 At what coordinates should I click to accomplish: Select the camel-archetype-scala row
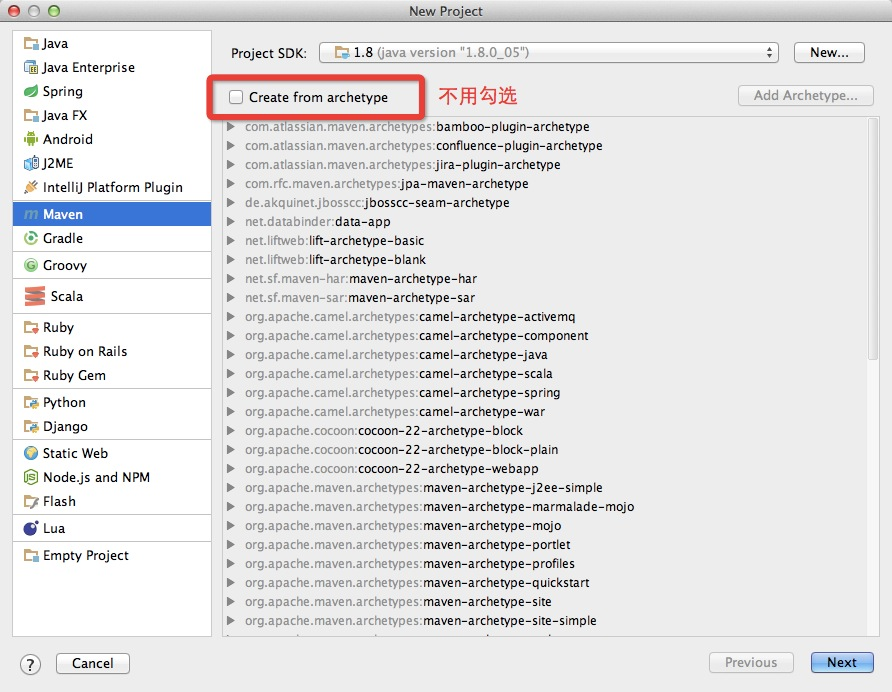[x=546, y=373]
